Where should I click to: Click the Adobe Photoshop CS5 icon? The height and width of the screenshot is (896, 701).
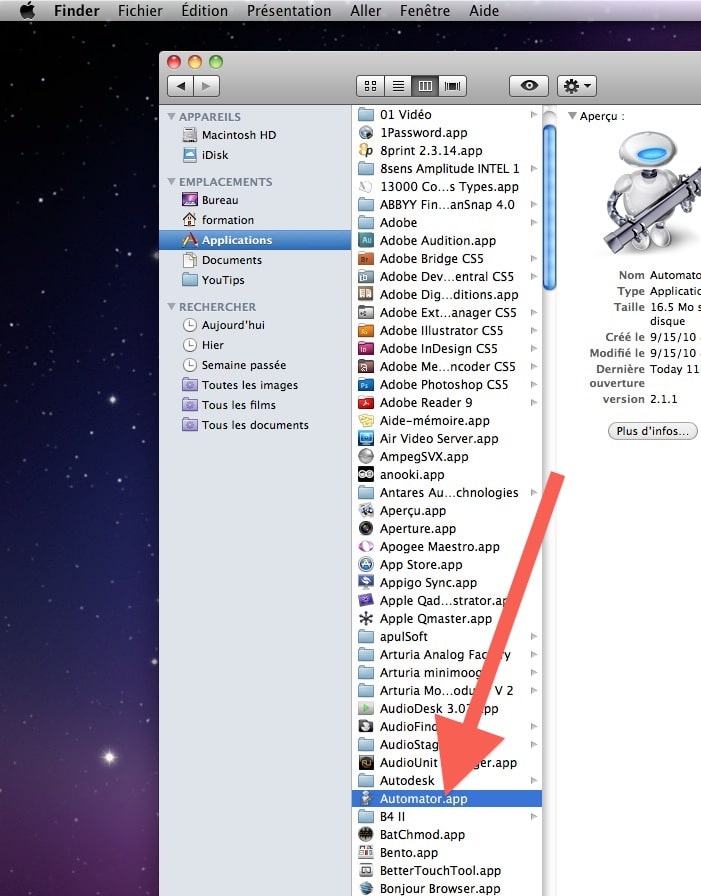click(366, 385)
